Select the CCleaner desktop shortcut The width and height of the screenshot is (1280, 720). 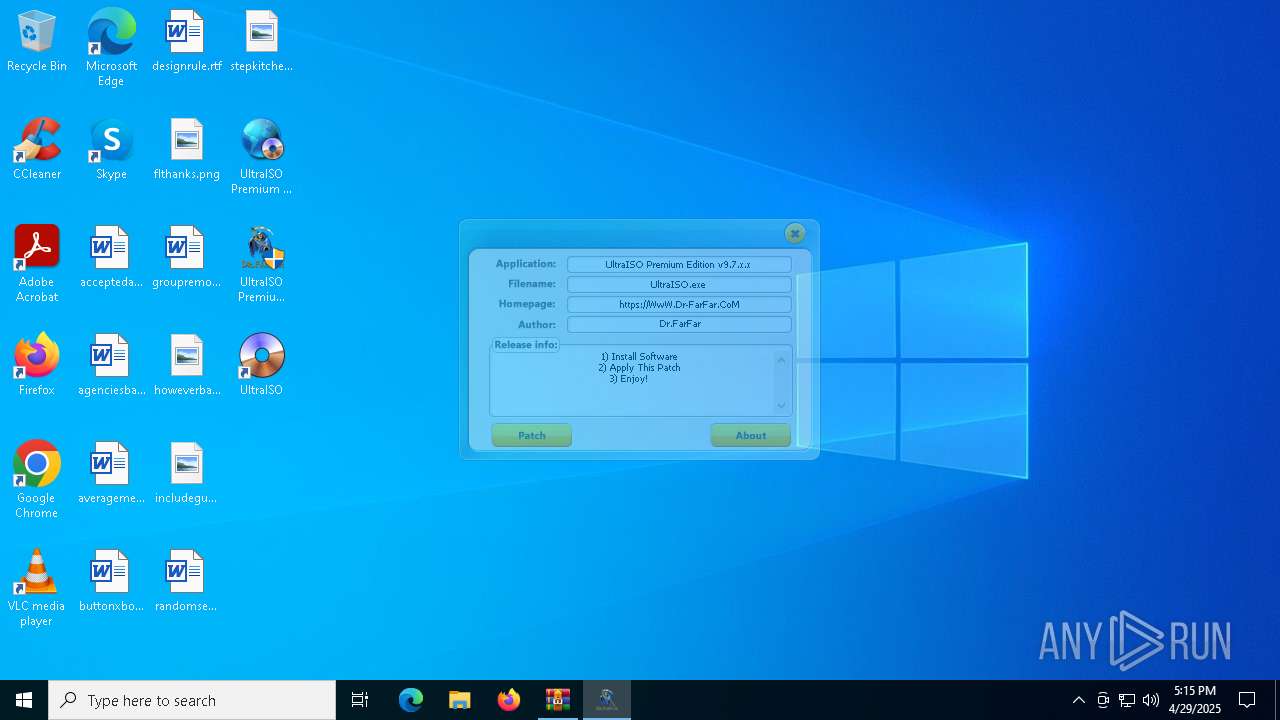[37, 150]
